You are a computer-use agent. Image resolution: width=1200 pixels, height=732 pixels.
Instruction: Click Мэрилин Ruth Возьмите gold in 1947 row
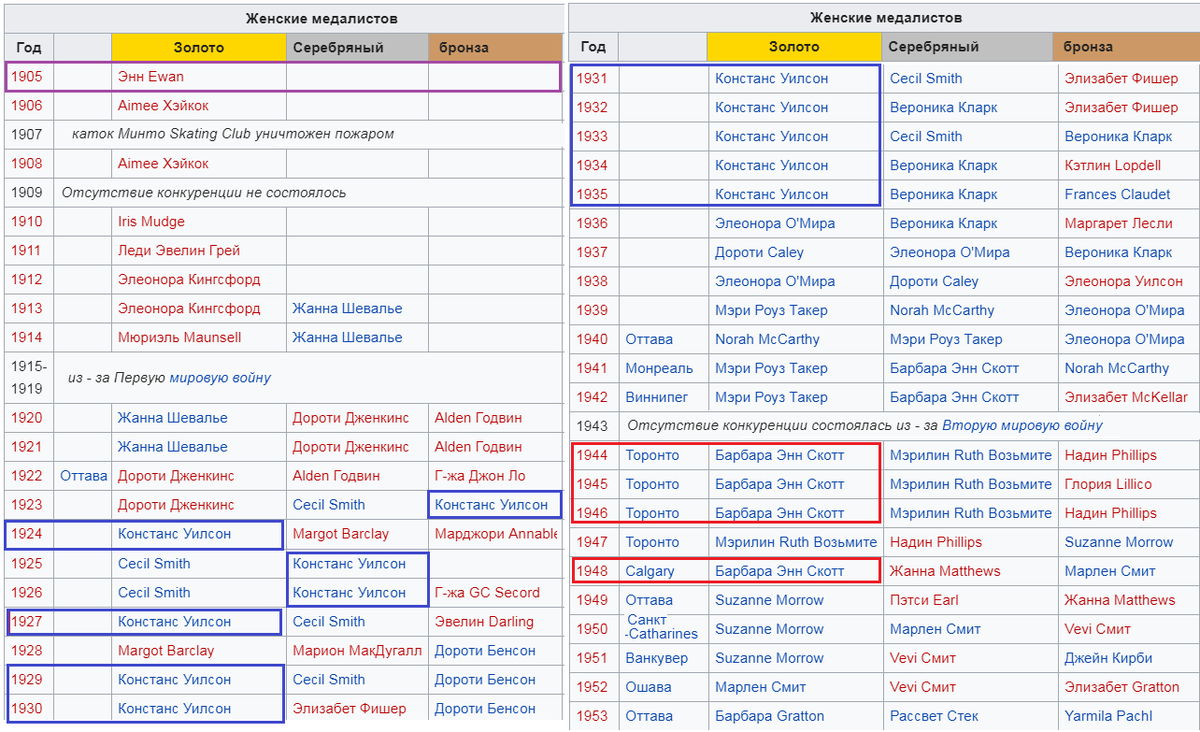[796, 542]
